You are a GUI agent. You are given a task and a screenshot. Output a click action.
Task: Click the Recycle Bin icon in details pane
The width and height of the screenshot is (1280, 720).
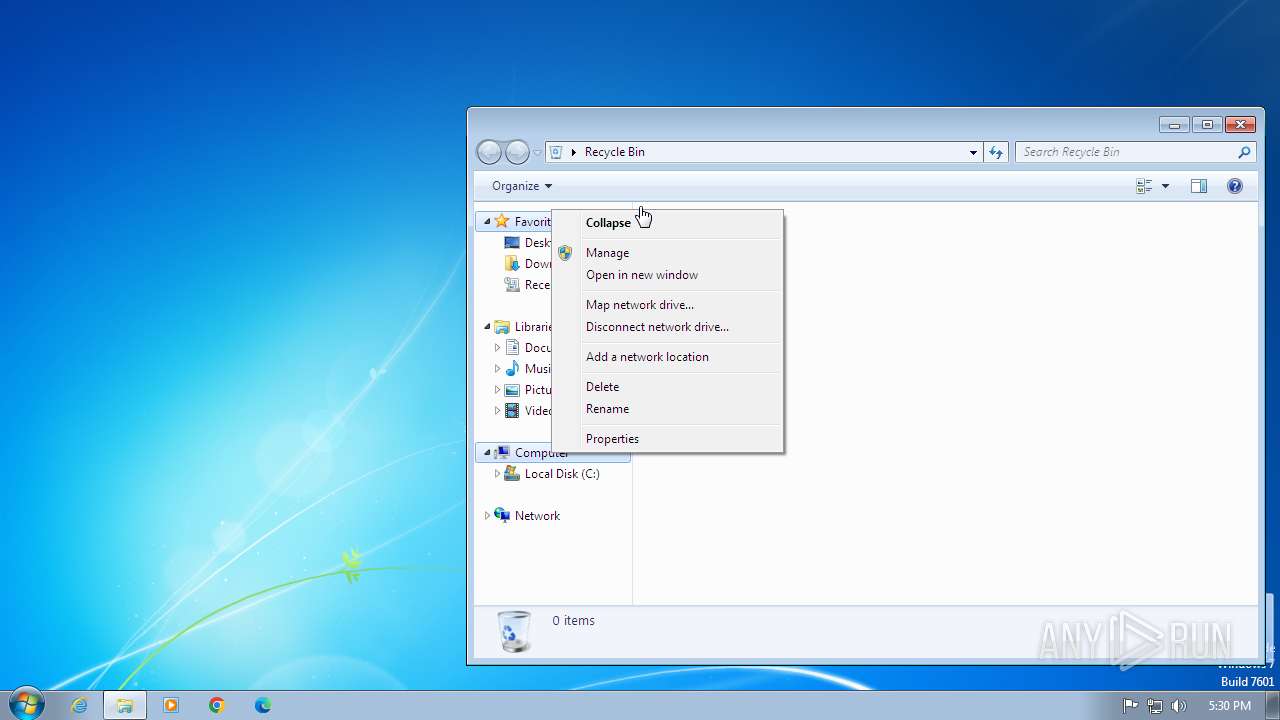(514, 631)
